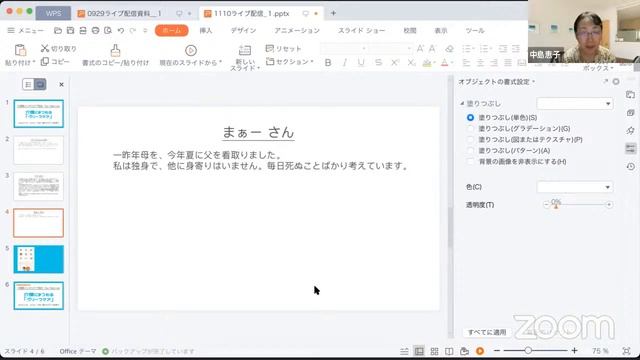Add a new document tab with plus

tap(333, 13)
